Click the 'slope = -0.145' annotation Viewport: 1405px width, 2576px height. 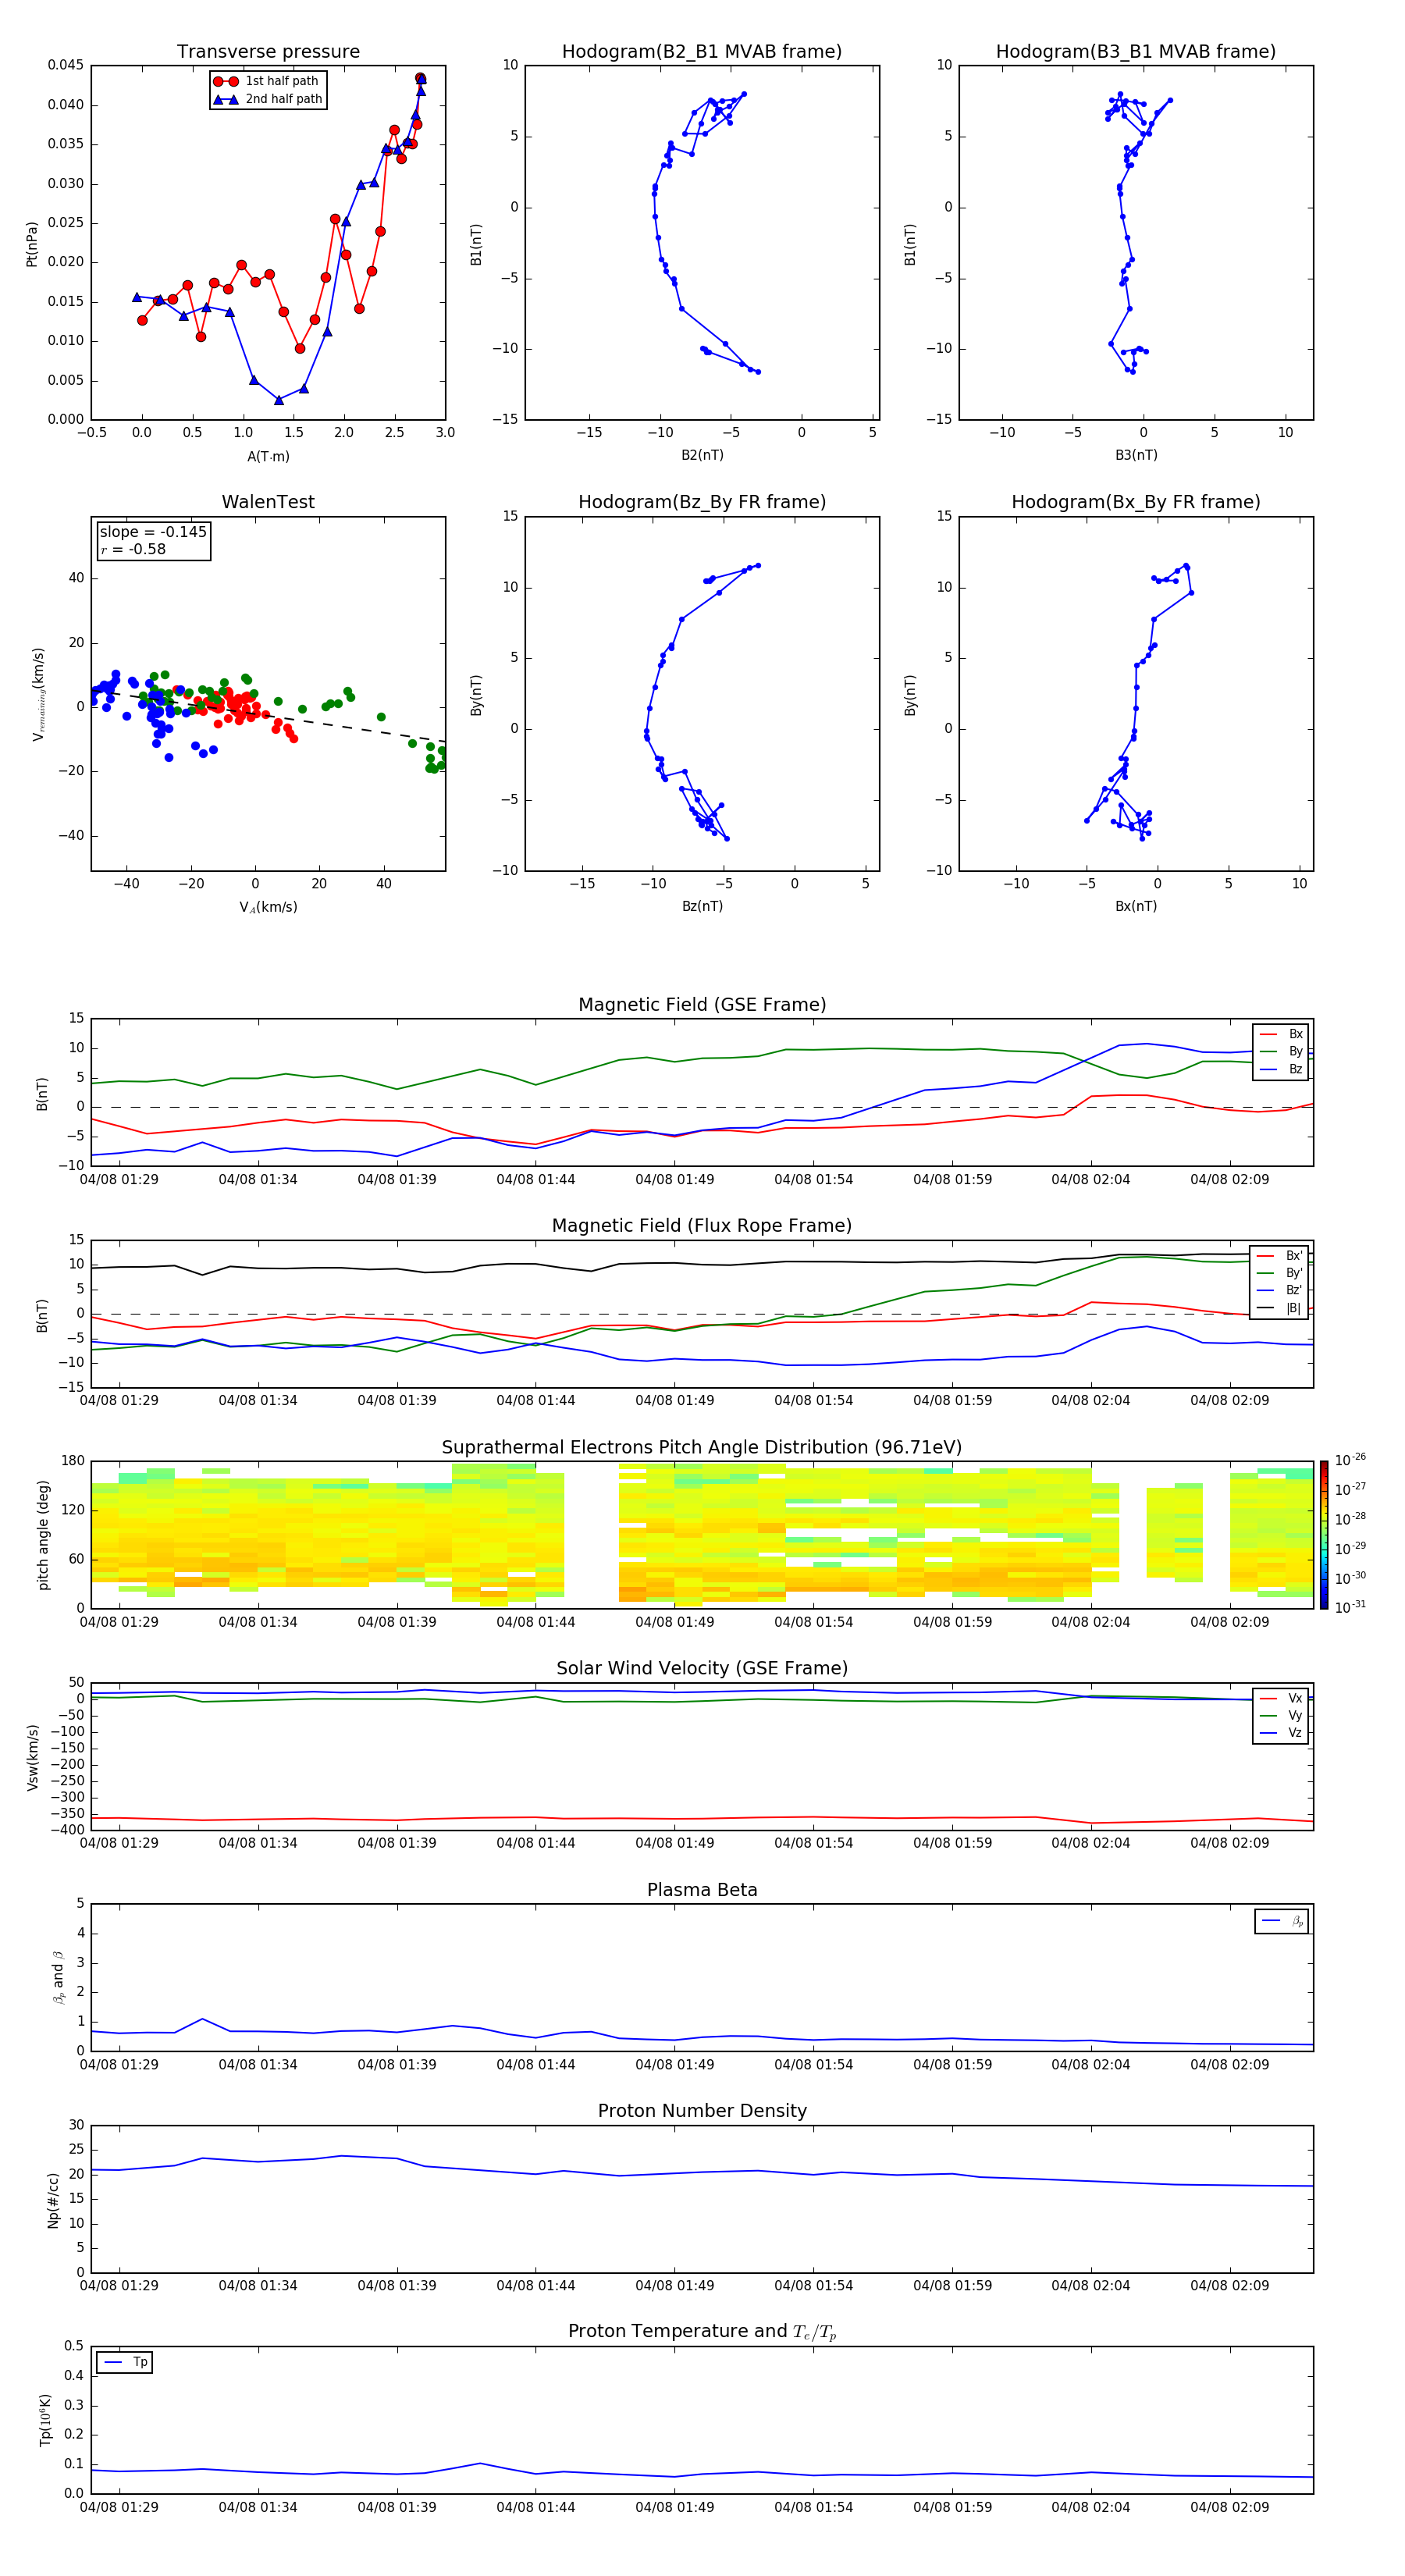click(x=153, y=532)
